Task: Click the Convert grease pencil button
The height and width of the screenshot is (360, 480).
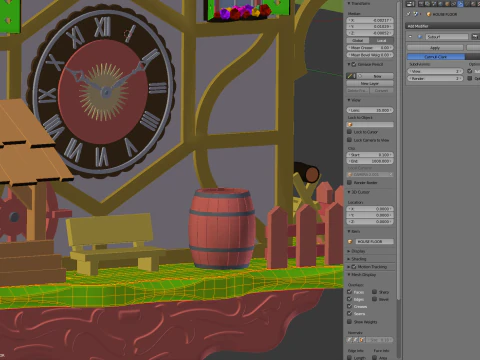Action: tap(381, 91)
